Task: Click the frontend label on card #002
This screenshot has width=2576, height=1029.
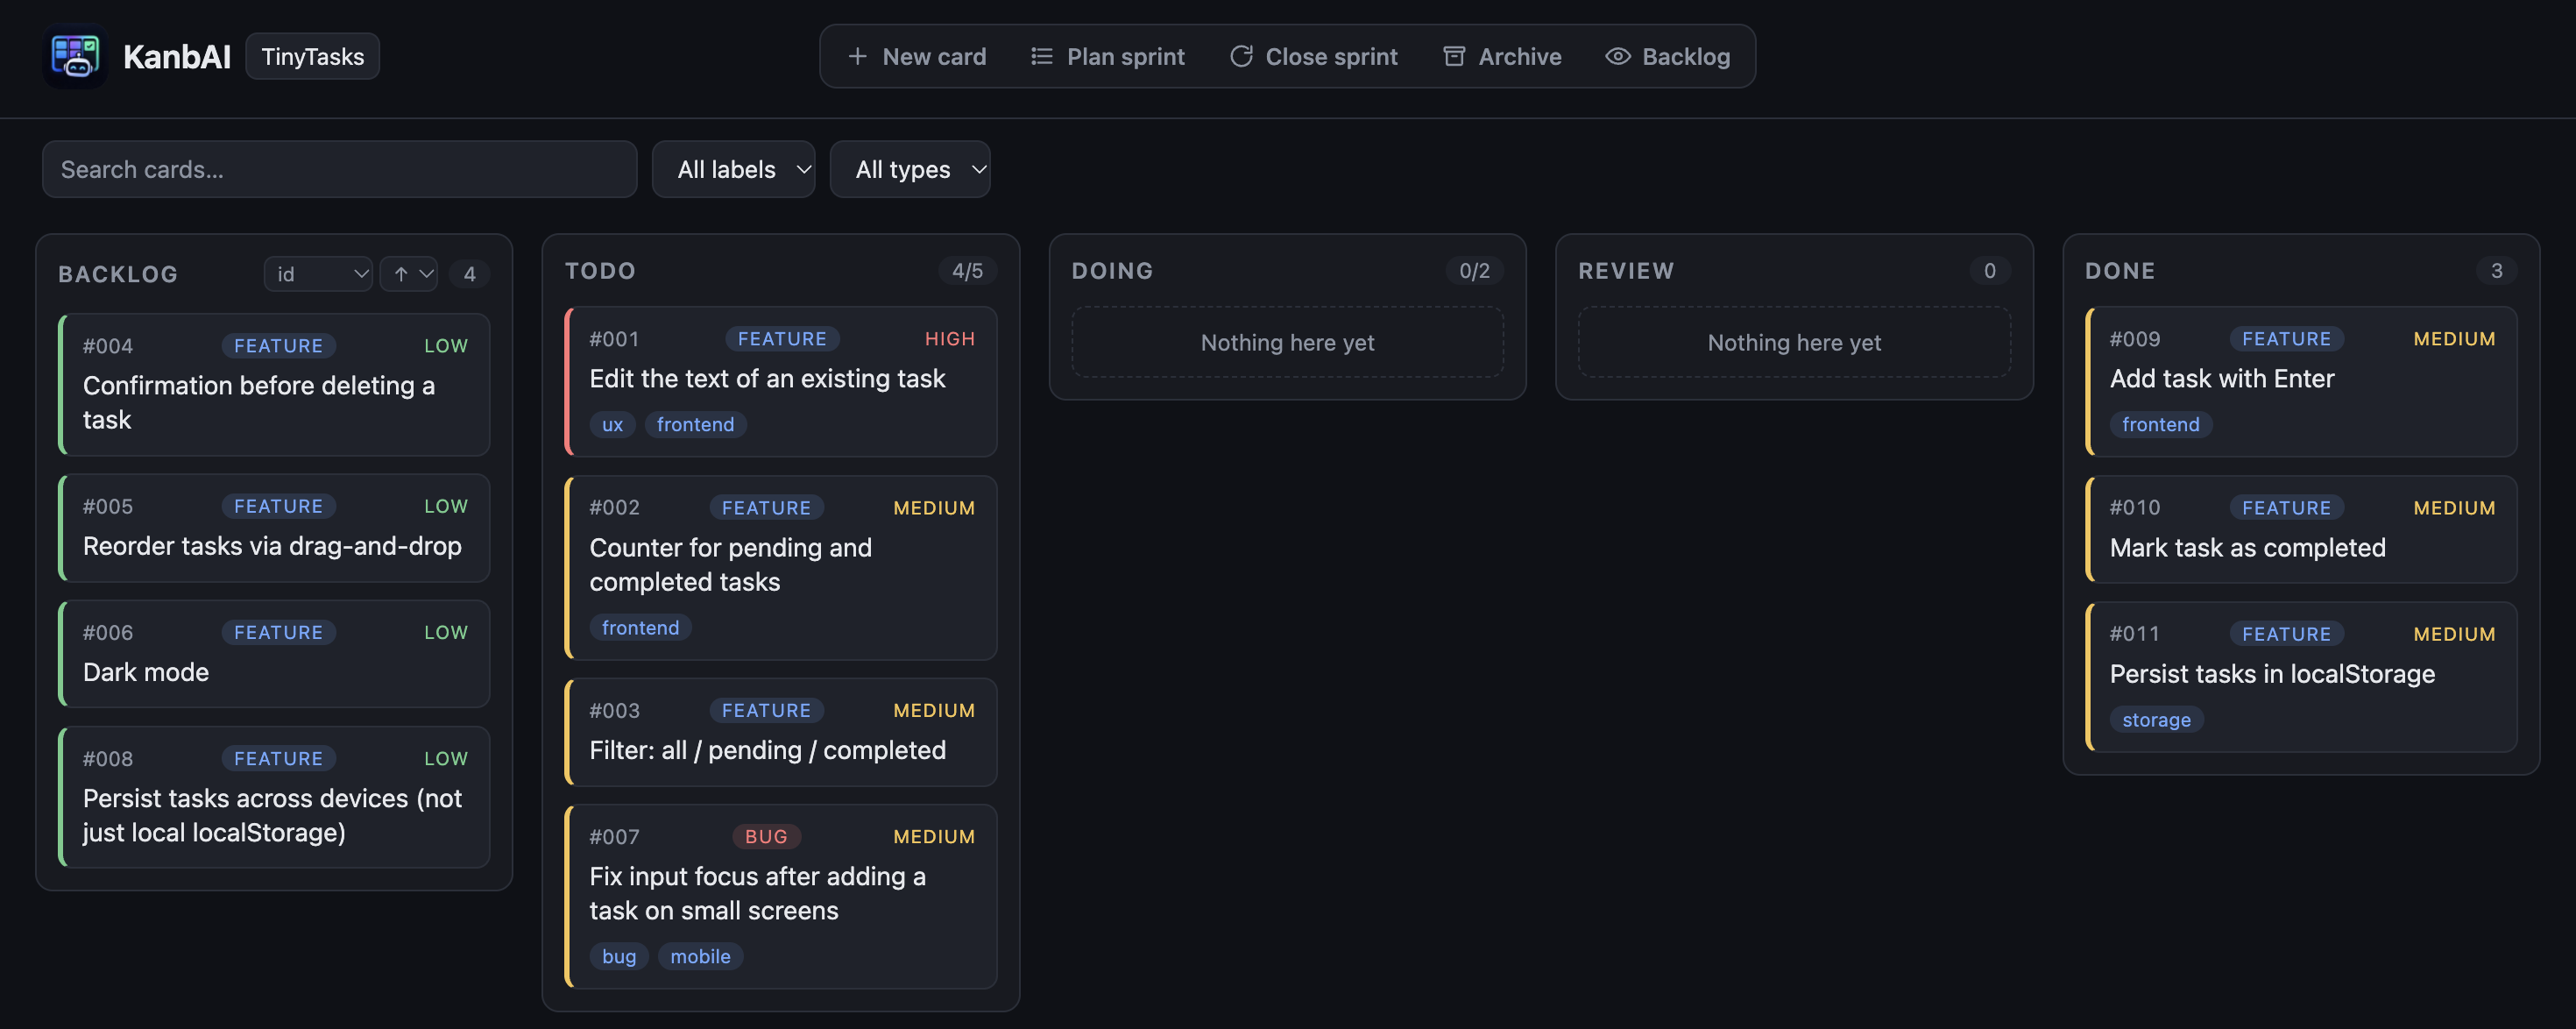Action: pyautogui.click(x=640, y=628)
